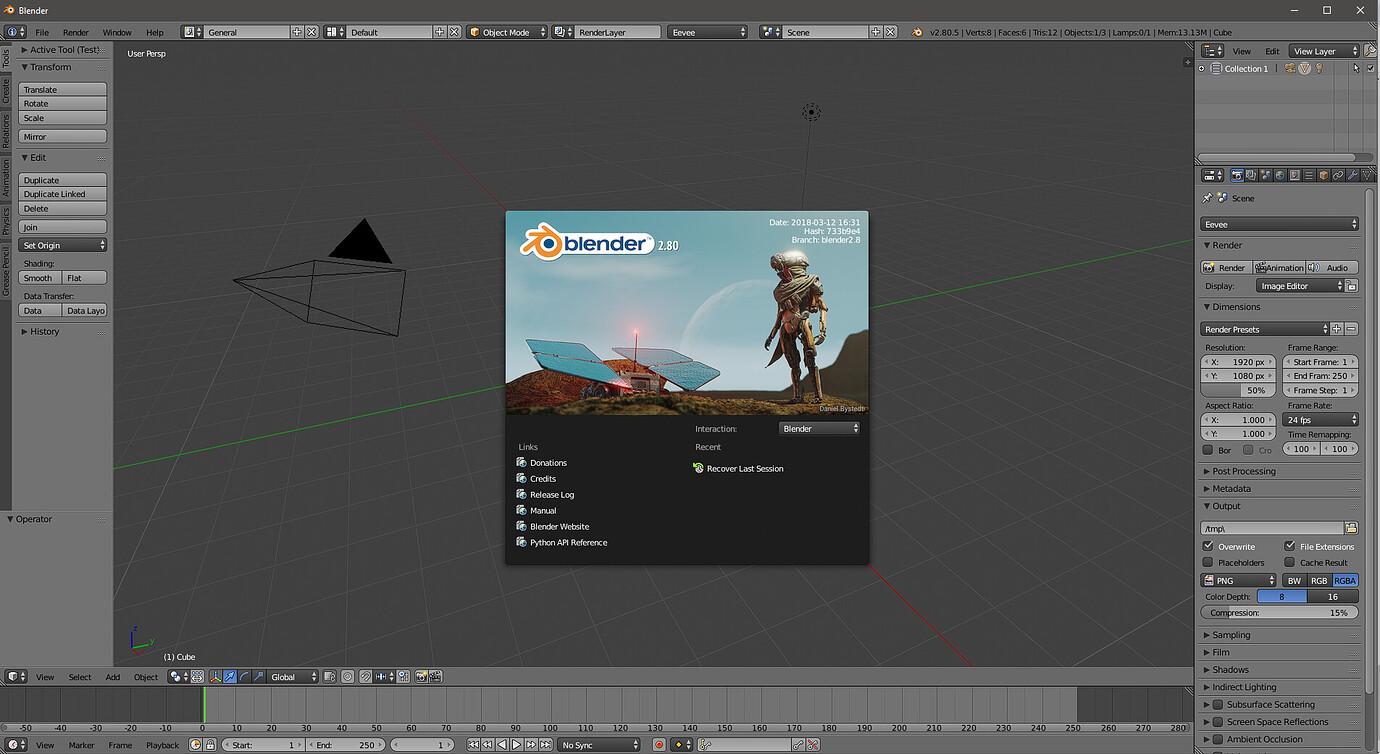The height and width of the screenshot is (754, 1380).
Task: Adjust the Compression 15% slider
Action: pos(1280,612)
